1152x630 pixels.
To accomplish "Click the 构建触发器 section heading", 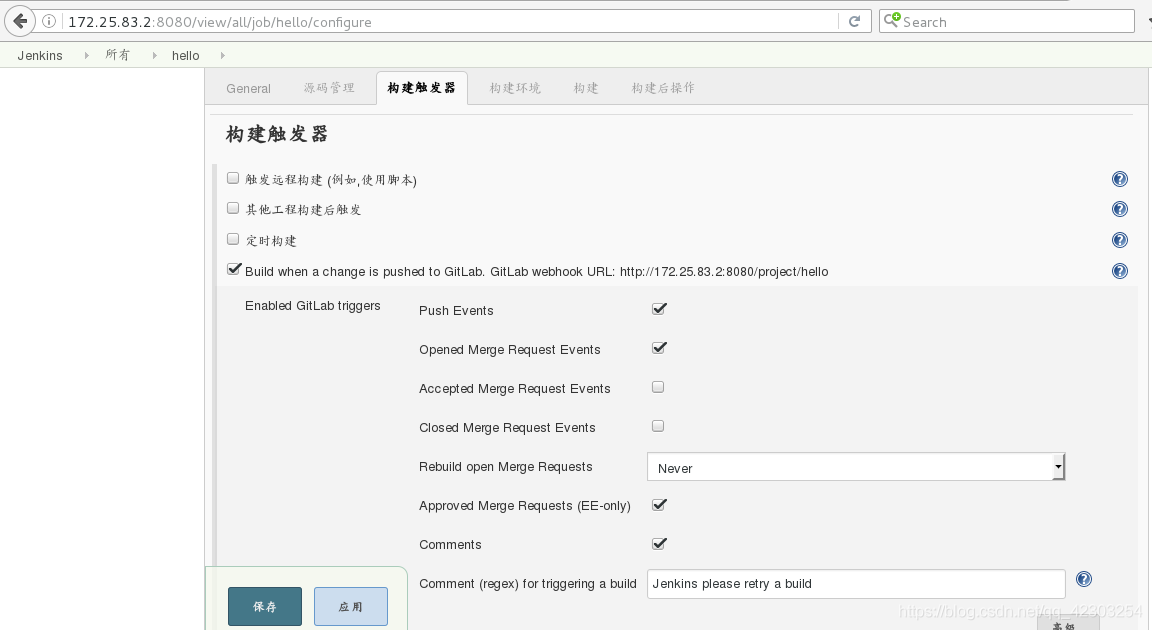I will point(277,134).
